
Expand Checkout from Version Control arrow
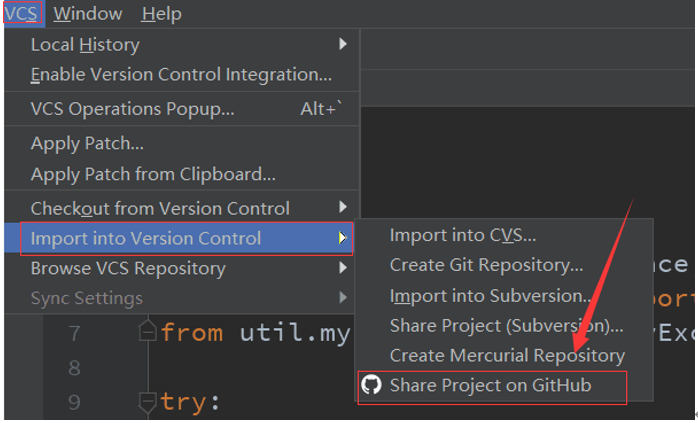click(343, 208)
